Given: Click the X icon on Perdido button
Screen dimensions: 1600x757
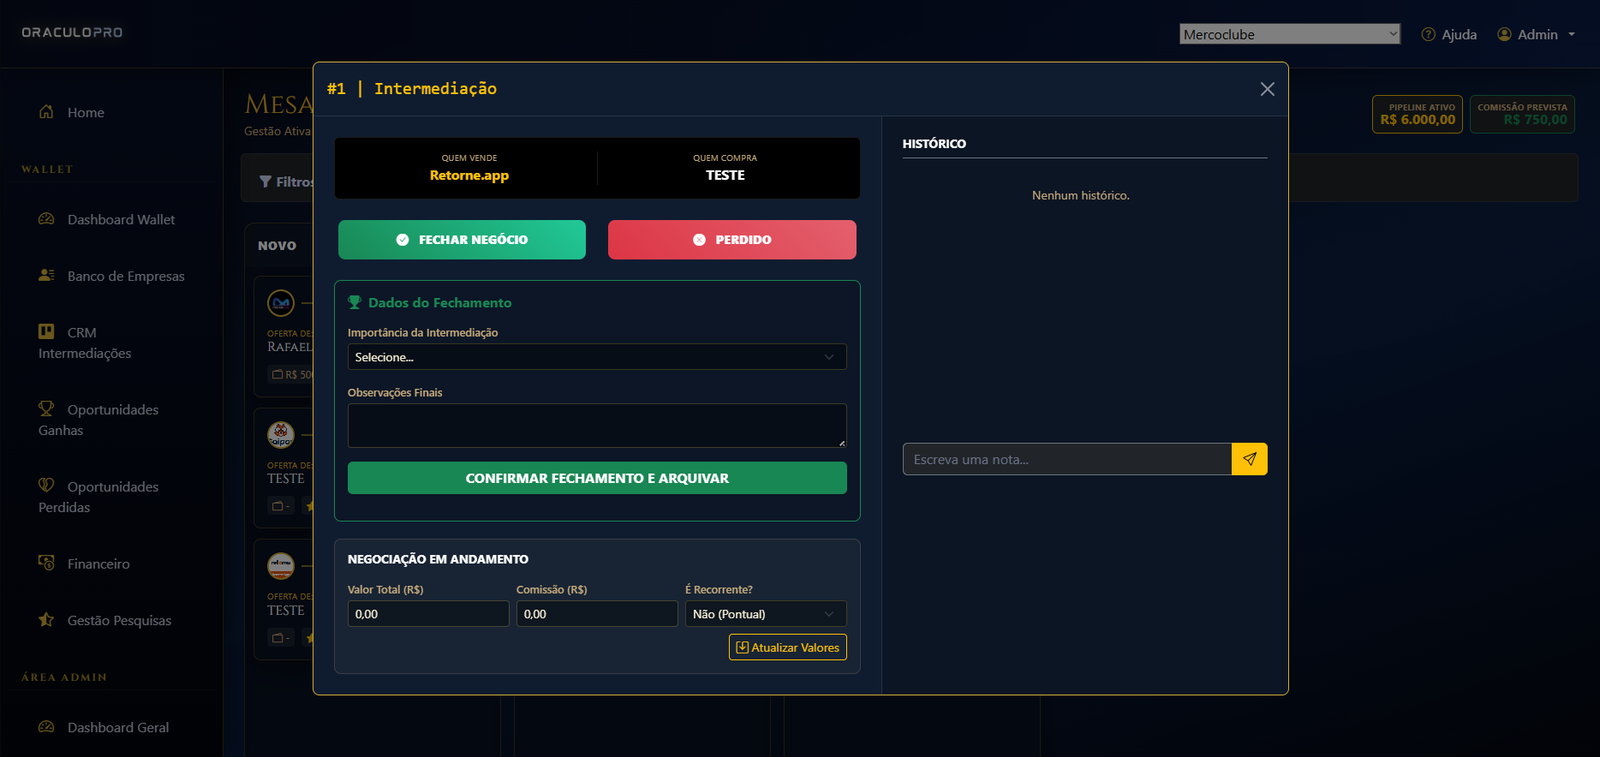Looking at the screenshot, I should (x=699, y=240).
